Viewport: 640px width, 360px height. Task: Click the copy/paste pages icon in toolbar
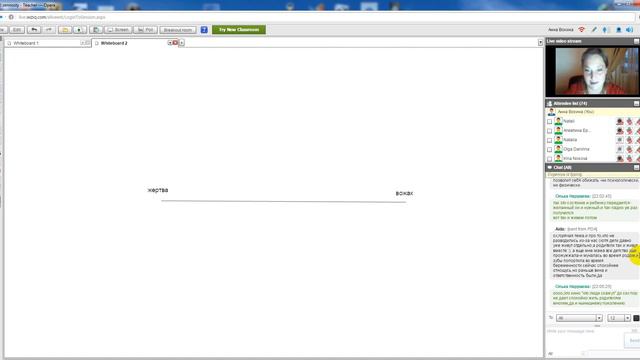tap(96, 30)
